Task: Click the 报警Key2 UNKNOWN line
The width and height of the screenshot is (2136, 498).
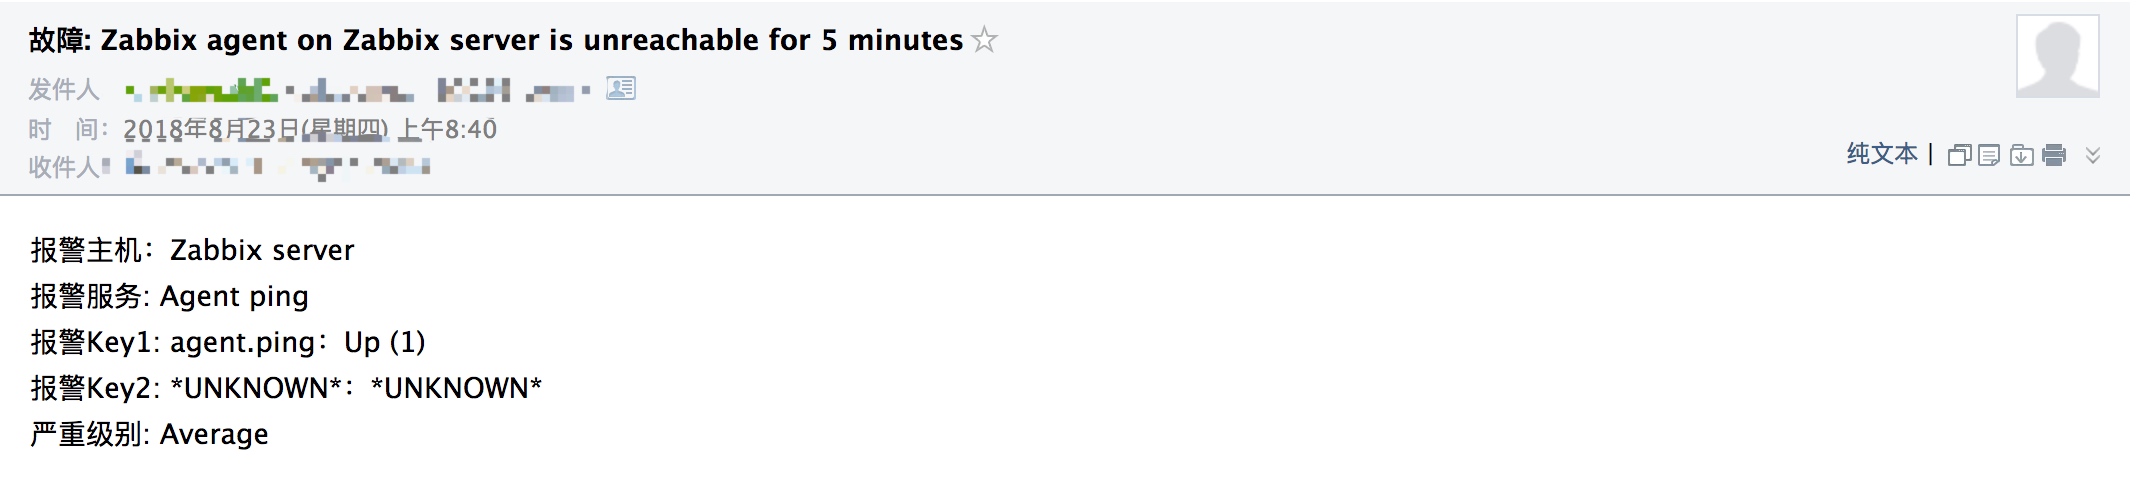Action: coord(286,388)
